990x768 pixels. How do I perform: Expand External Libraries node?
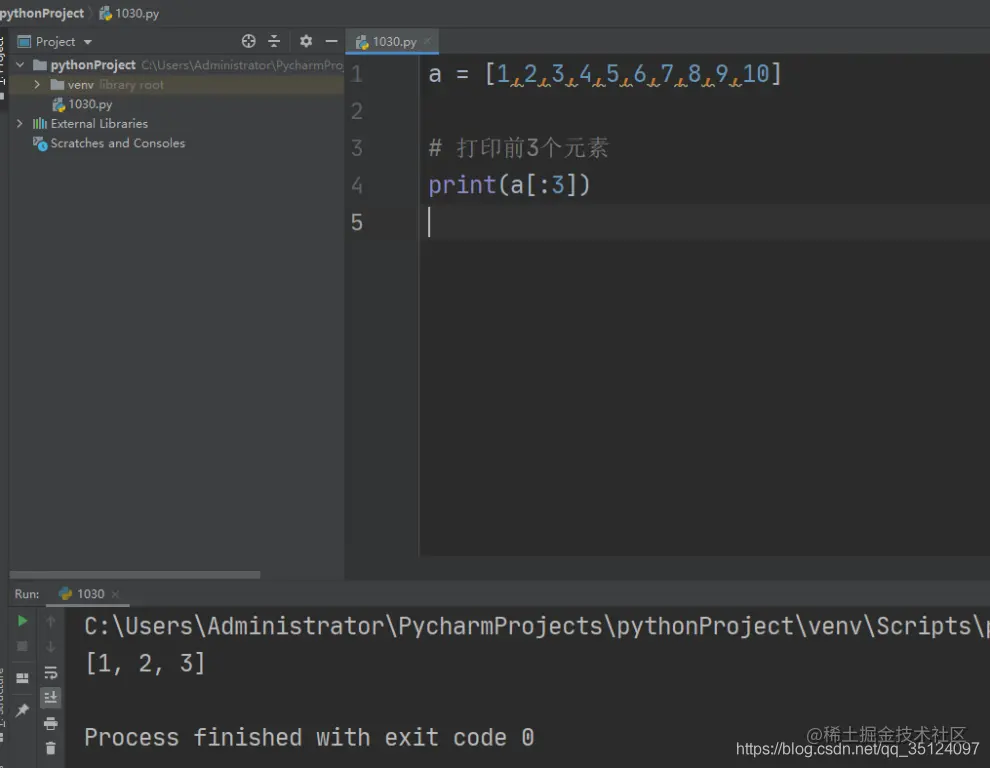tap(20, 123)
